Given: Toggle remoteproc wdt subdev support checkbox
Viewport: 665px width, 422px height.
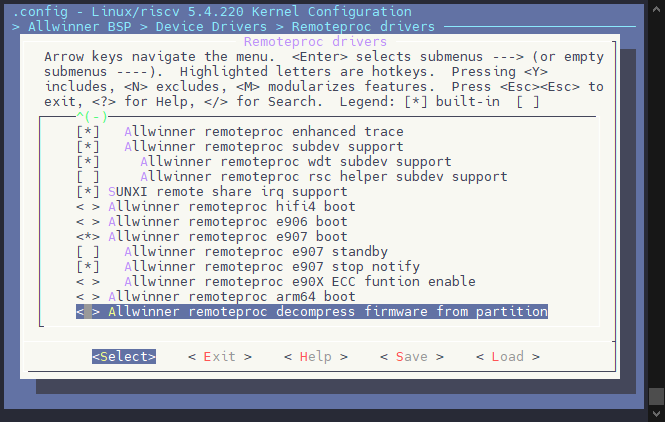Looking at the screenshot, I should 88,162.
